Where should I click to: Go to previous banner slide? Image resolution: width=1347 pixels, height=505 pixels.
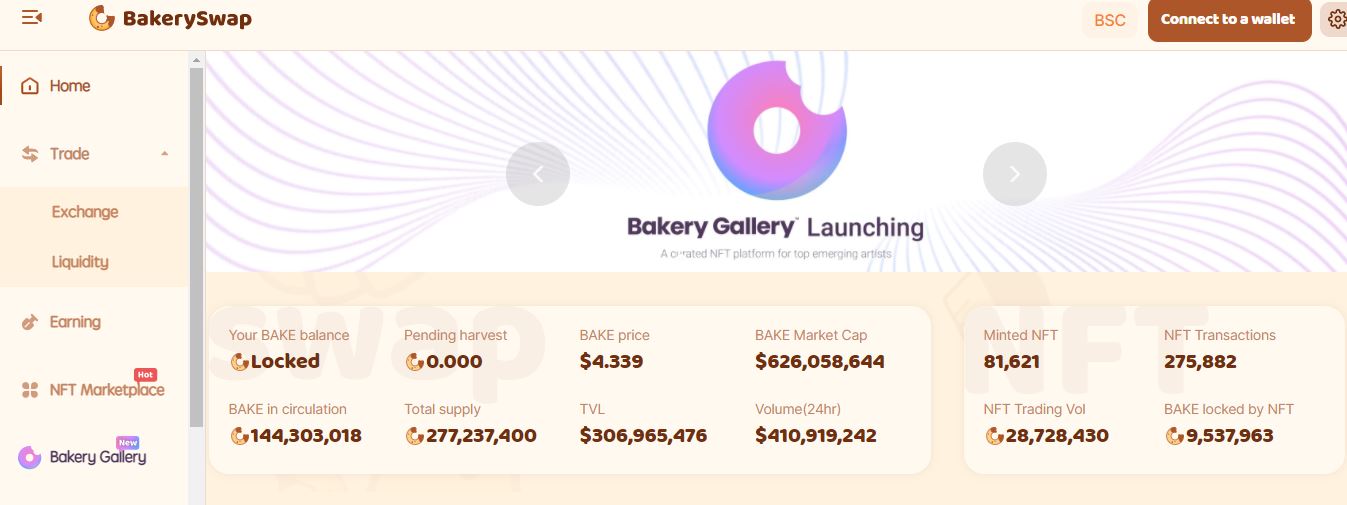538,174
